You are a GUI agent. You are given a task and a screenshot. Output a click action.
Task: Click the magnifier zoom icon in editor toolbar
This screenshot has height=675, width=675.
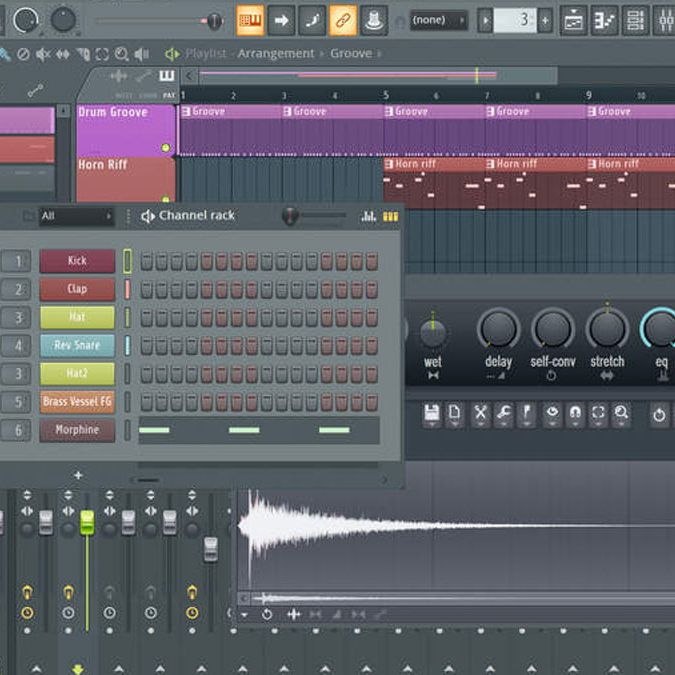(x=621, y=413)
